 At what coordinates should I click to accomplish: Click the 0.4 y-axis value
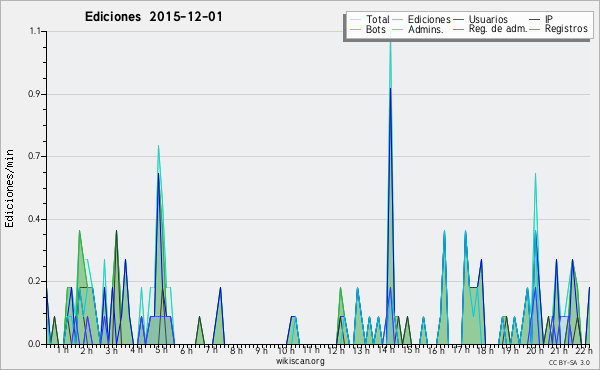[34, 219]
